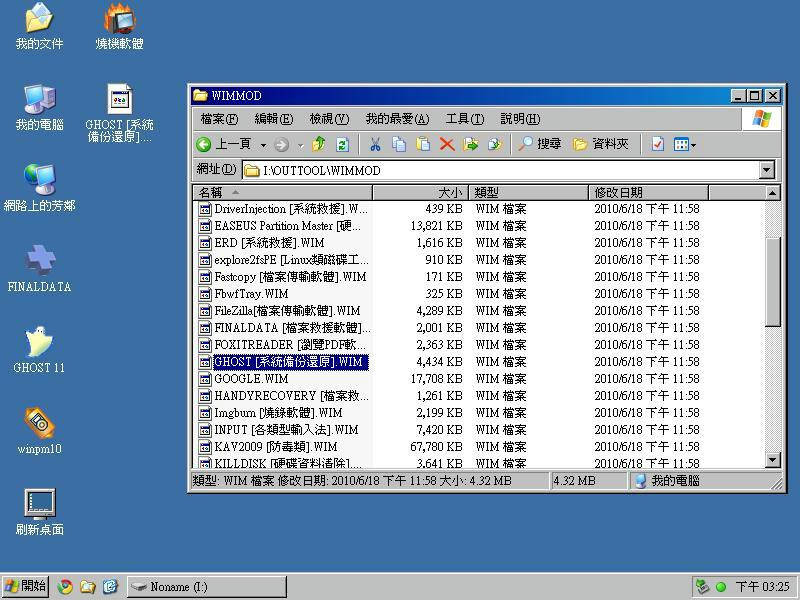The height and width of the screenshot is (600, 800).
Task: Open the folder icon in quick launch
Action: coord(88,587)
